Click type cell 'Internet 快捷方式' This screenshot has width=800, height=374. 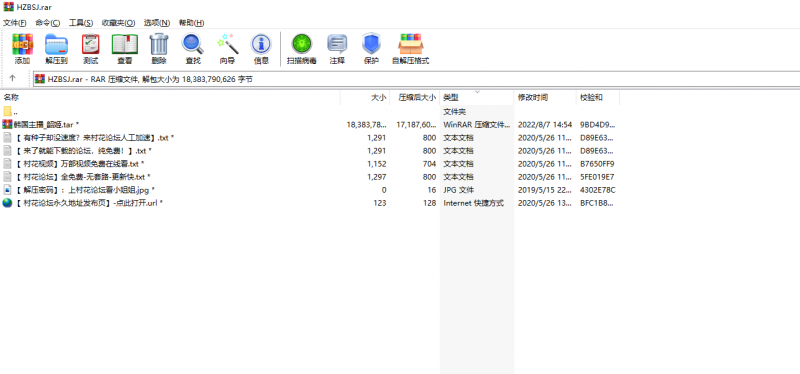point(473,203)
